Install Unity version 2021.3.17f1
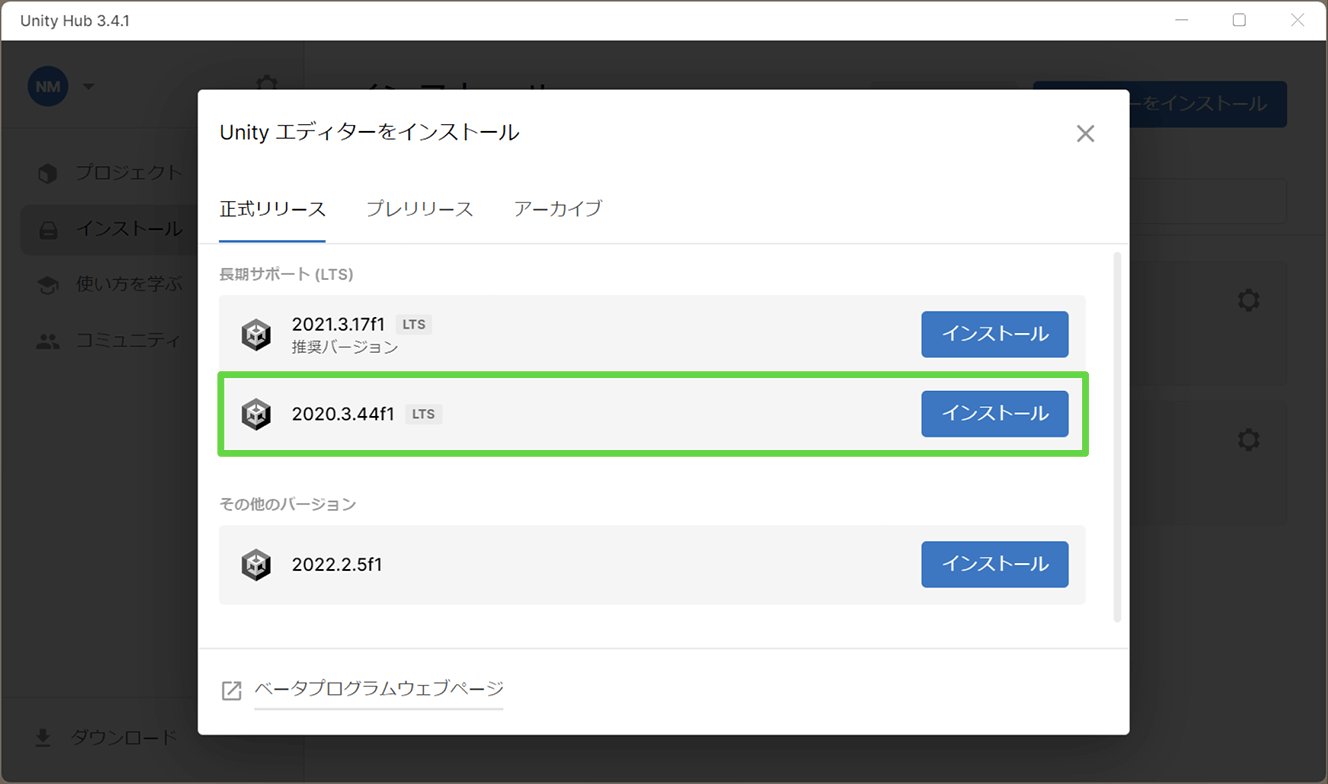Viewport: 1328px width, 784px height. 995,334
